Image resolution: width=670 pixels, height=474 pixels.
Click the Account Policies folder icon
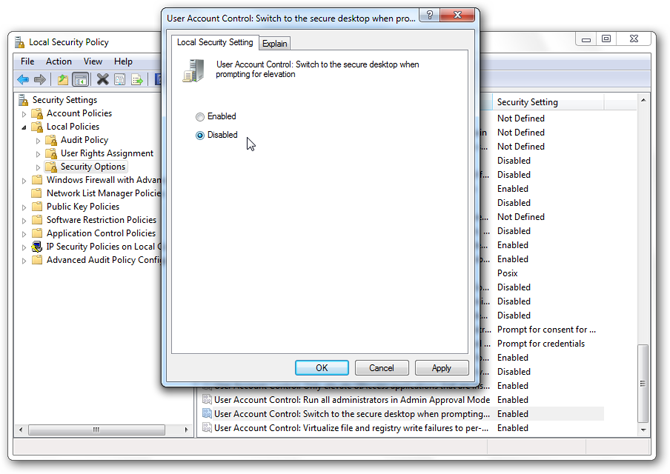pos(38,113)
